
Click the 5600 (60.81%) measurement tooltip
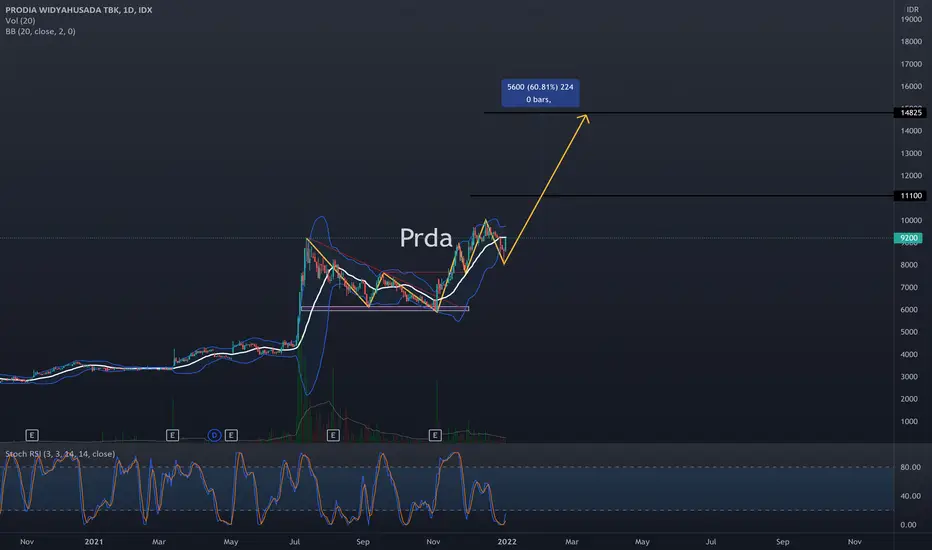coord(540,93)
